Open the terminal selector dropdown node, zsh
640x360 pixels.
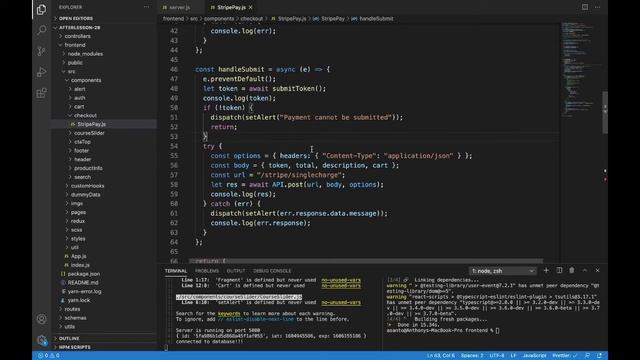(x=502, y=271)
